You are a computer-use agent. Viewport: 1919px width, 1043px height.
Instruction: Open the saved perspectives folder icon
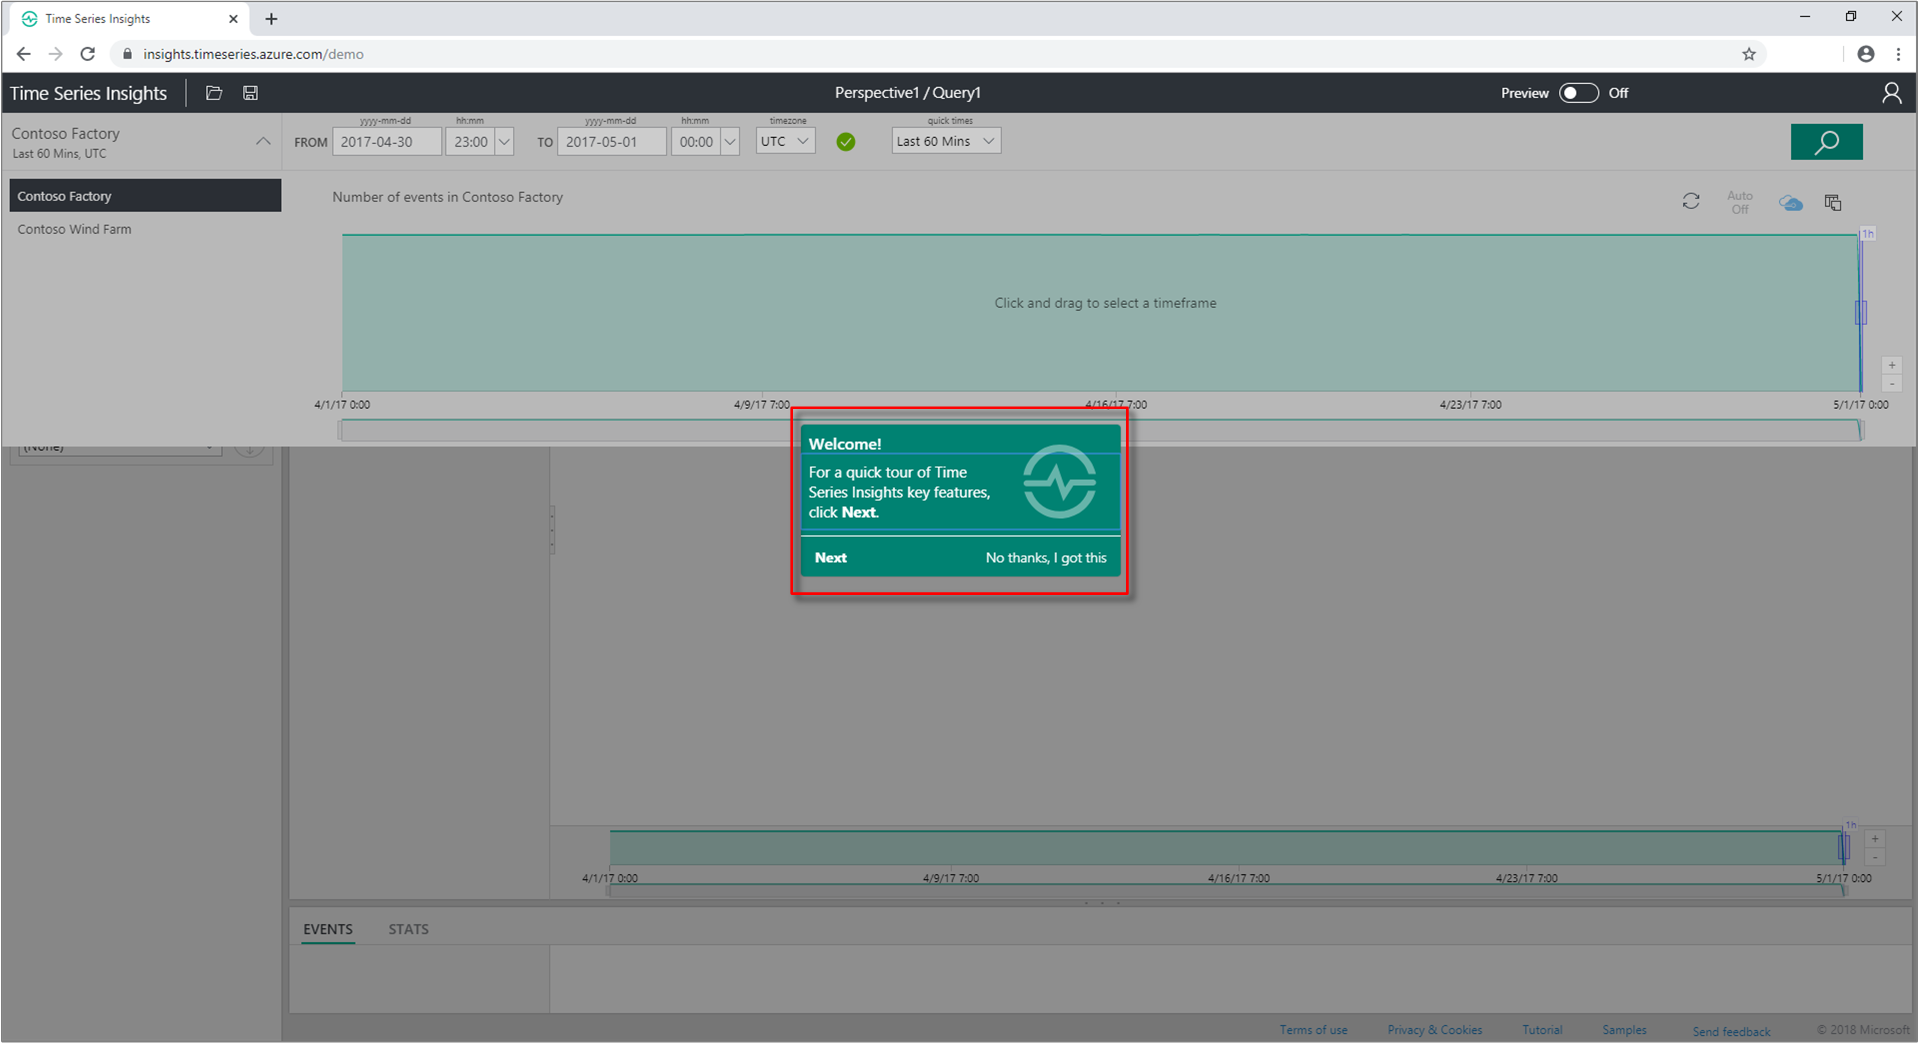pos(214,93)
